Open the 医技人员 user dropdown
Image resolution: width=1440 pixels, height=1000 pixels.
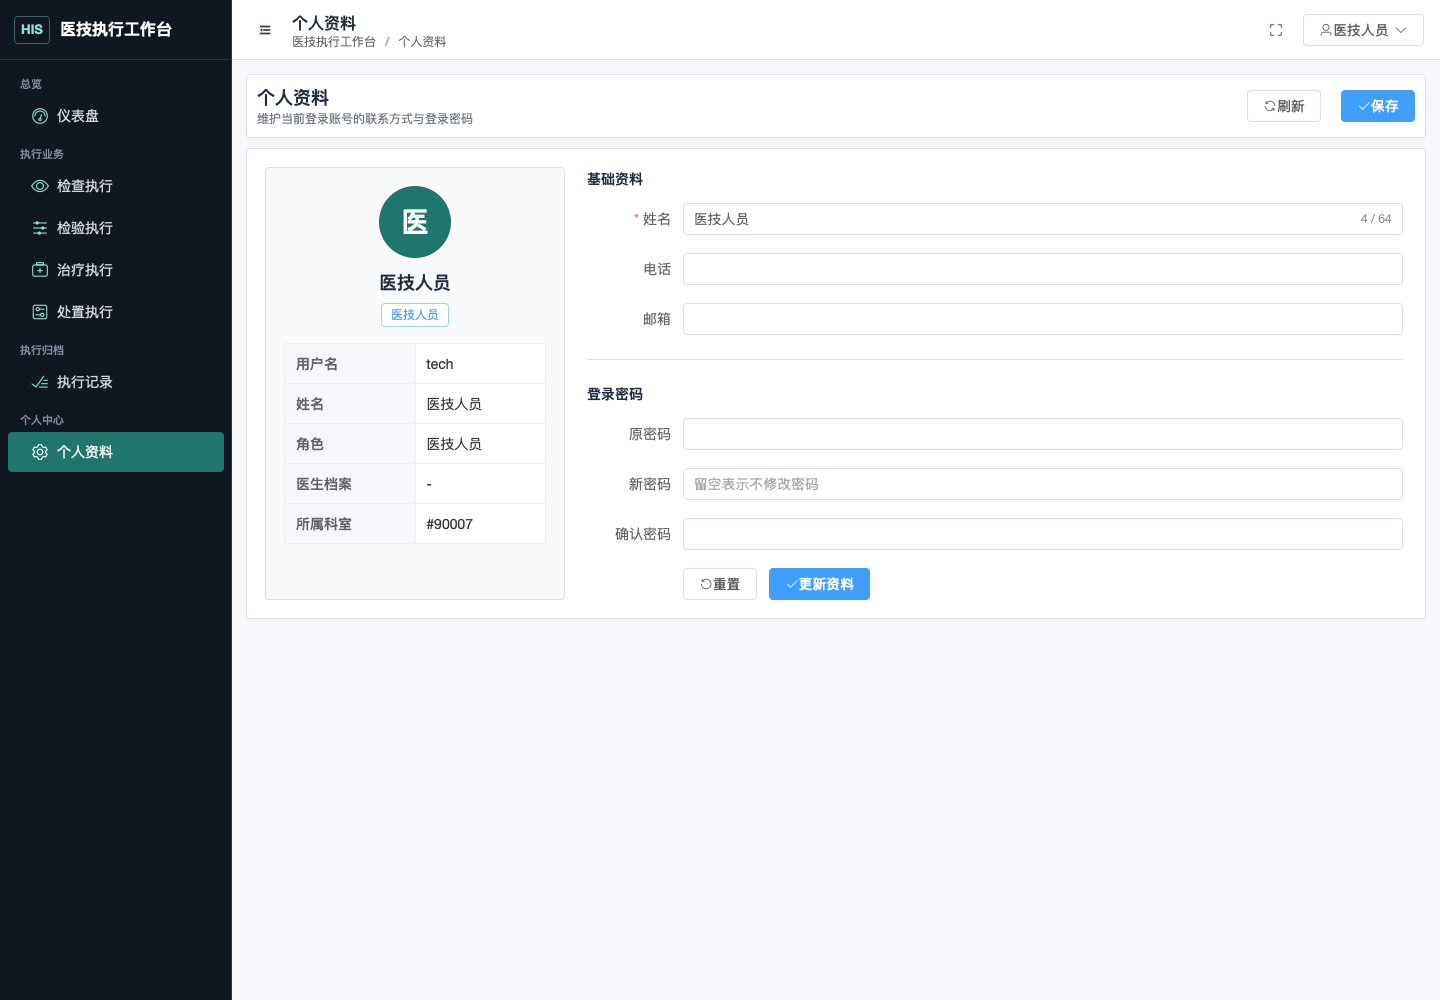point(1363,30)
